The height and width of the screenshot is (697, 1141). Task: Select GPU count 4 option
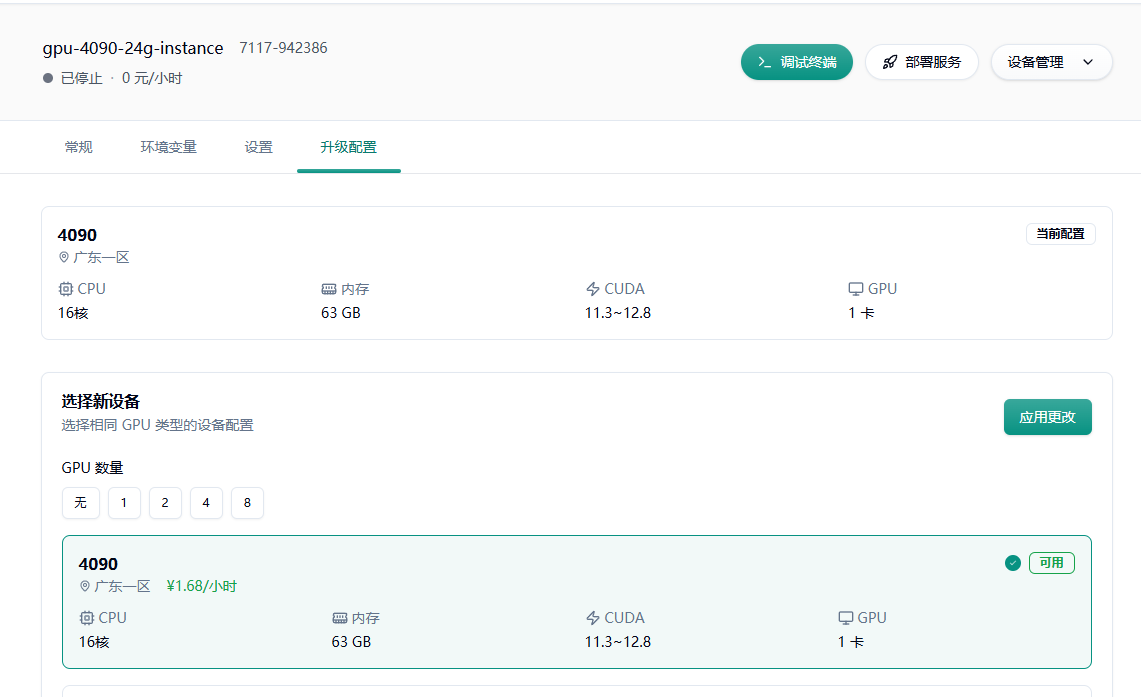click(x=206, y=503)
